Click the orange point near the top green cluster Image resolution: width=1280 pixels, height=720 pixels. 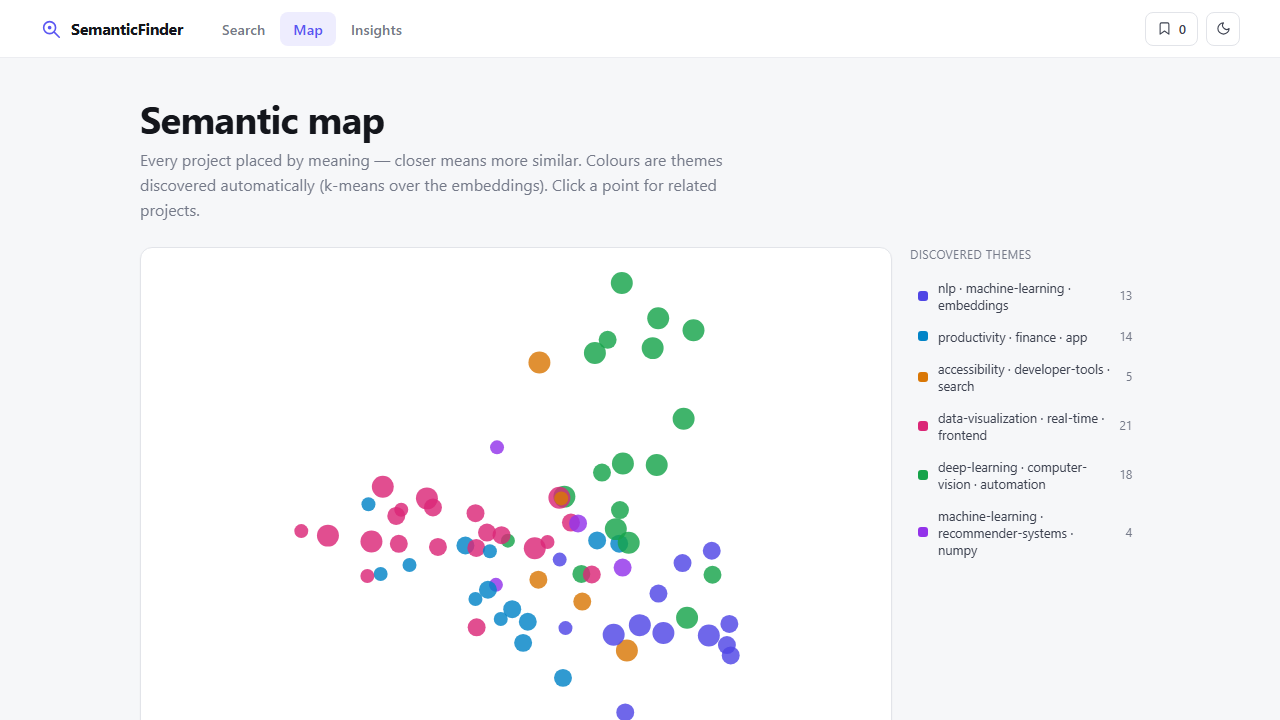539,362
